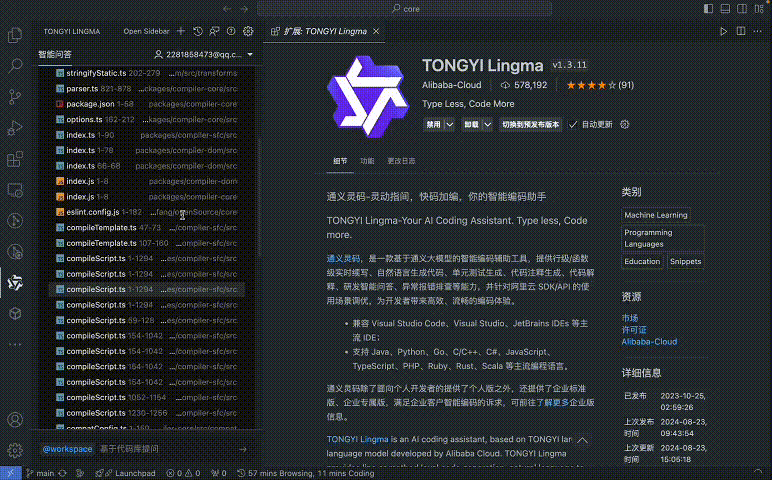Split the editor to the right

(x=740, y=31)
